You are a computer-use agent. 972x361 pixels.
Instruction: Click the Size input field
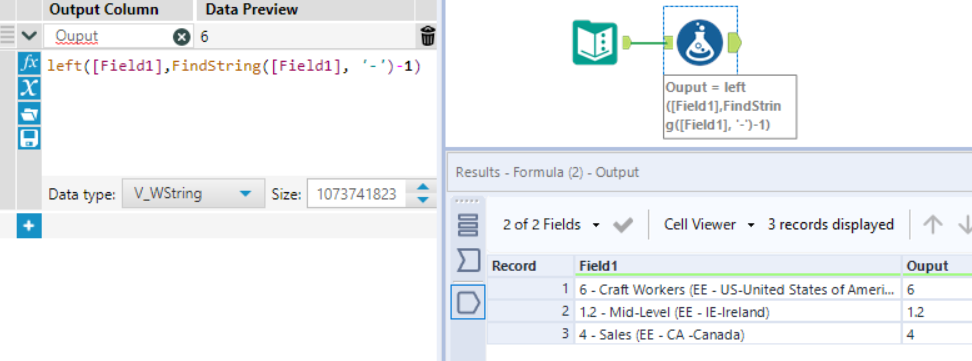(x=356, y=194)
